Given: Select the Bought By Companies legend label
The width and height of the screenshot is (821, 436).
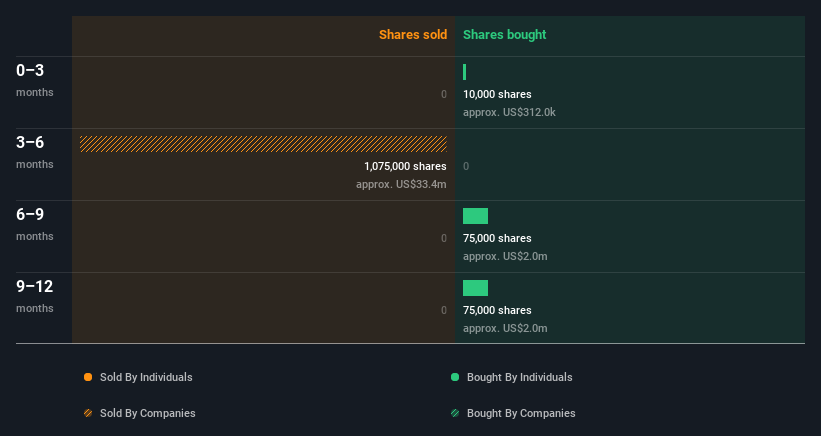Looking at the screenshot, I should [x=521, y=413].
